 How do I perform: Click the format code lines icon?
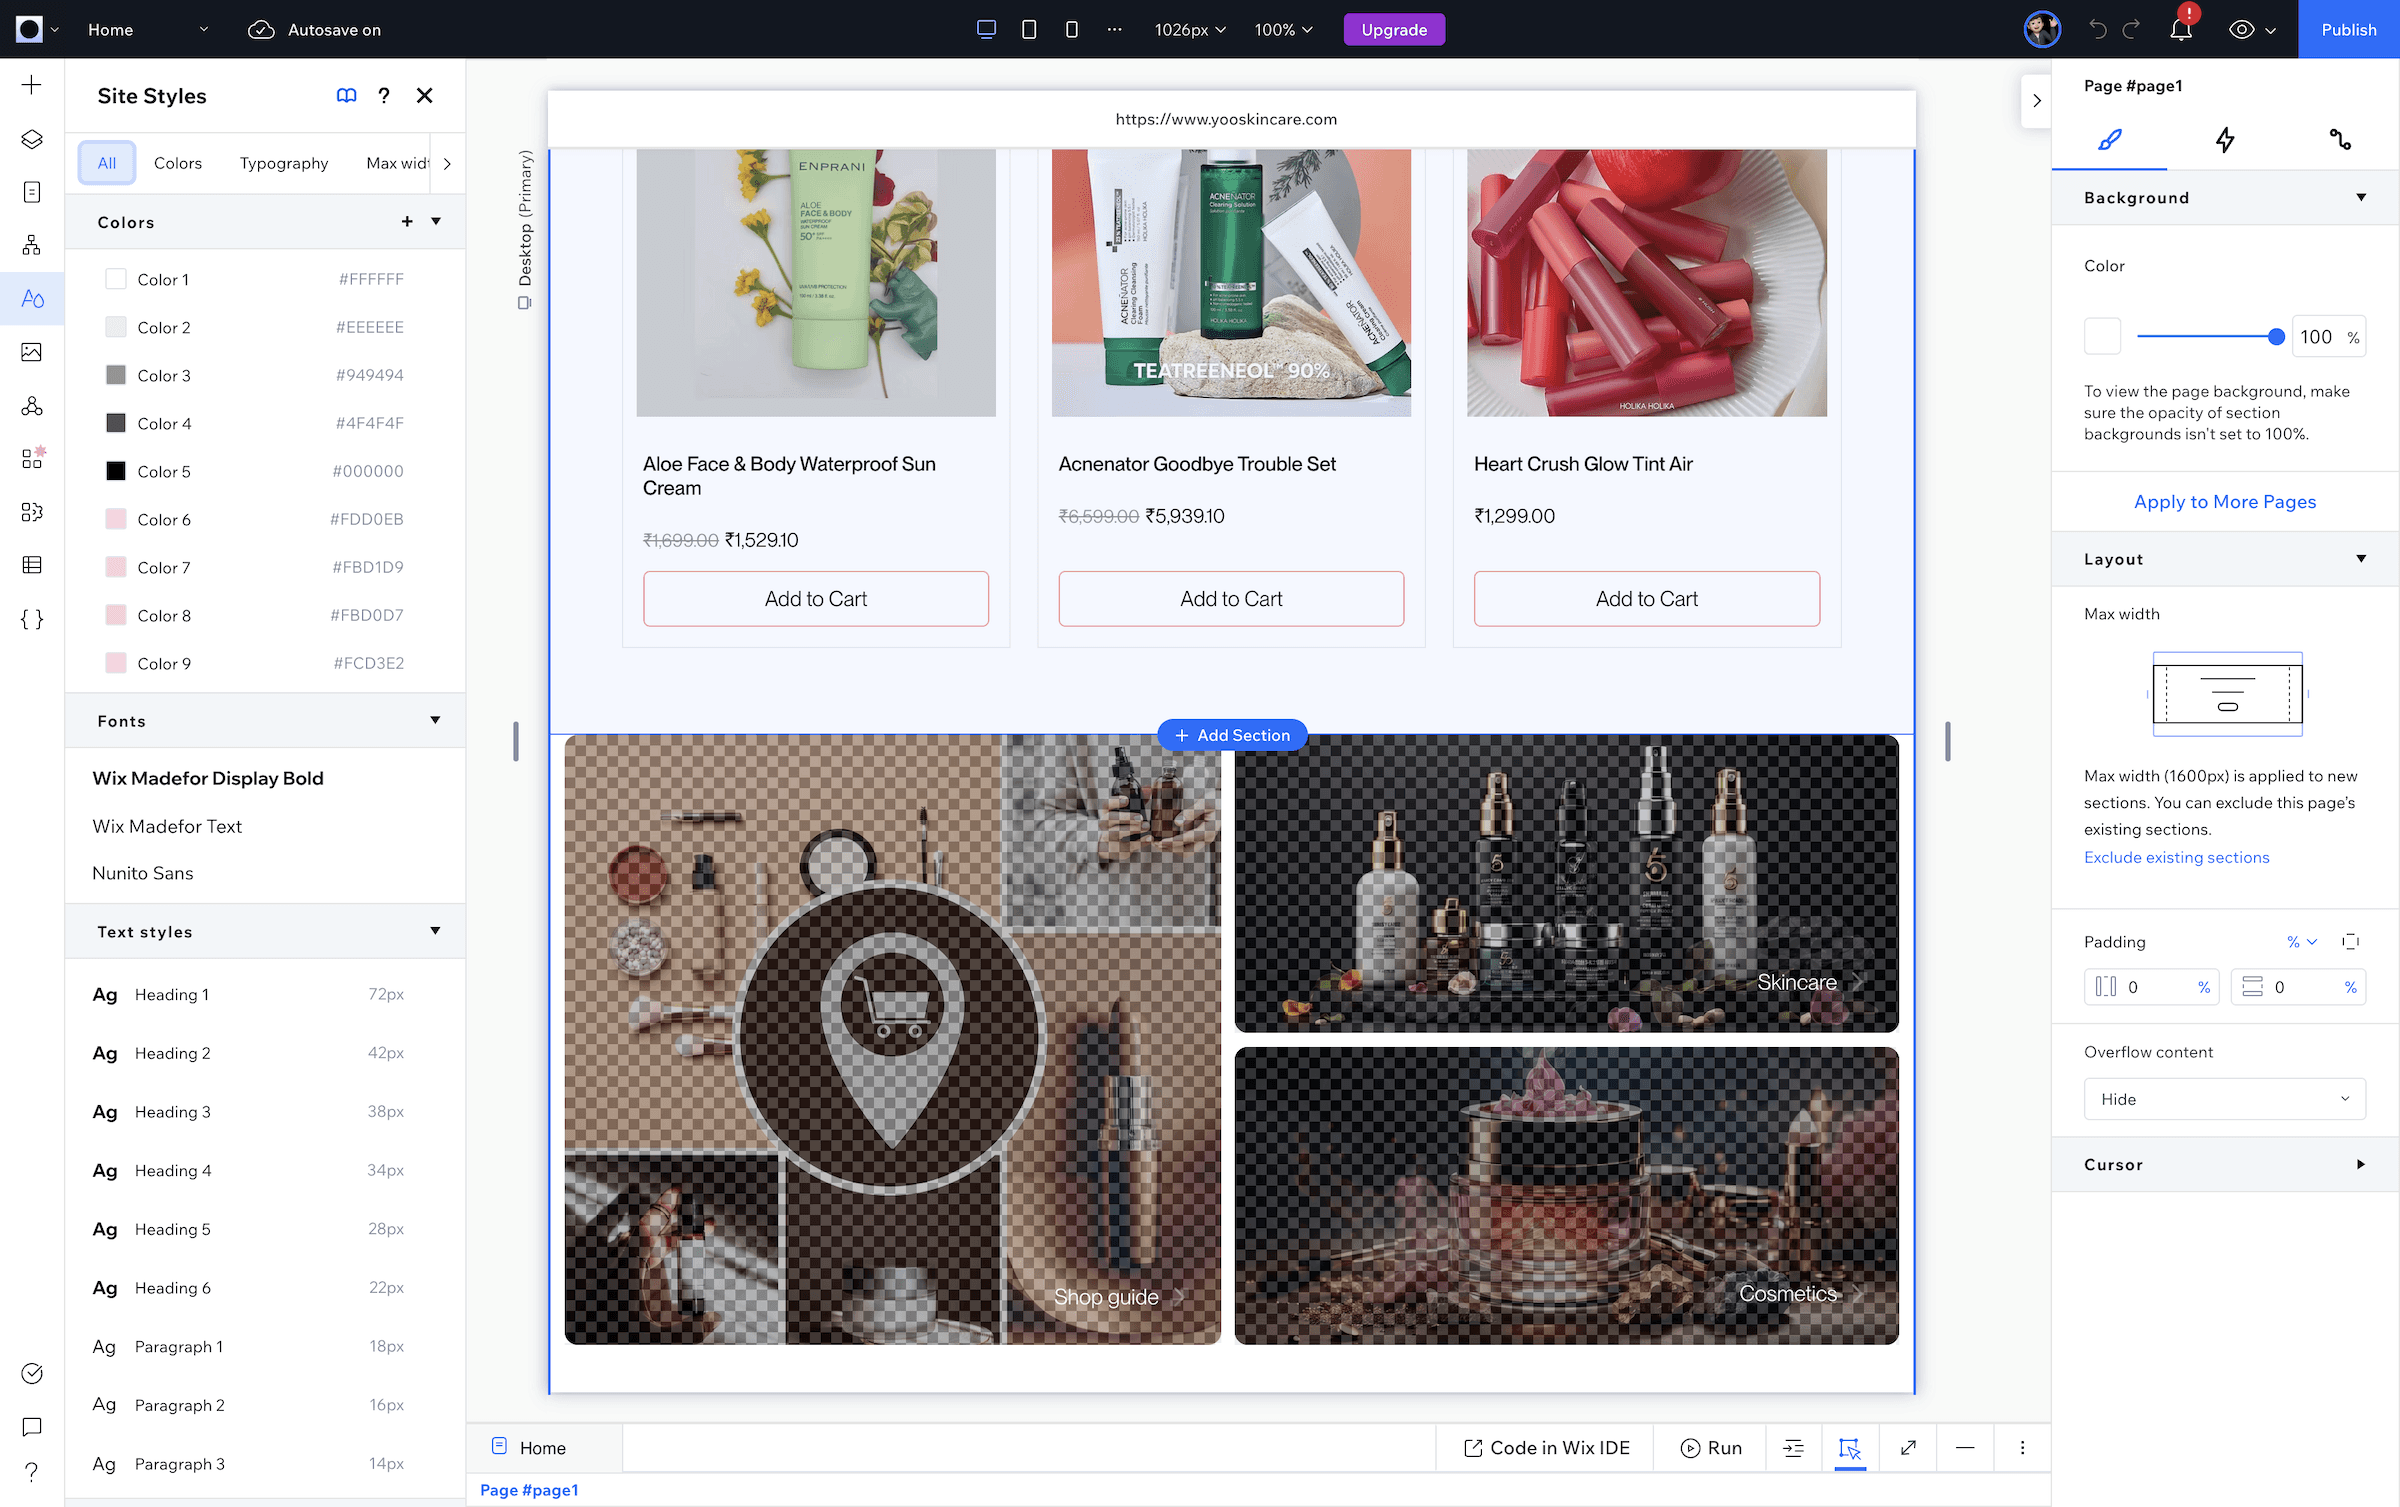(1793, 1447)
